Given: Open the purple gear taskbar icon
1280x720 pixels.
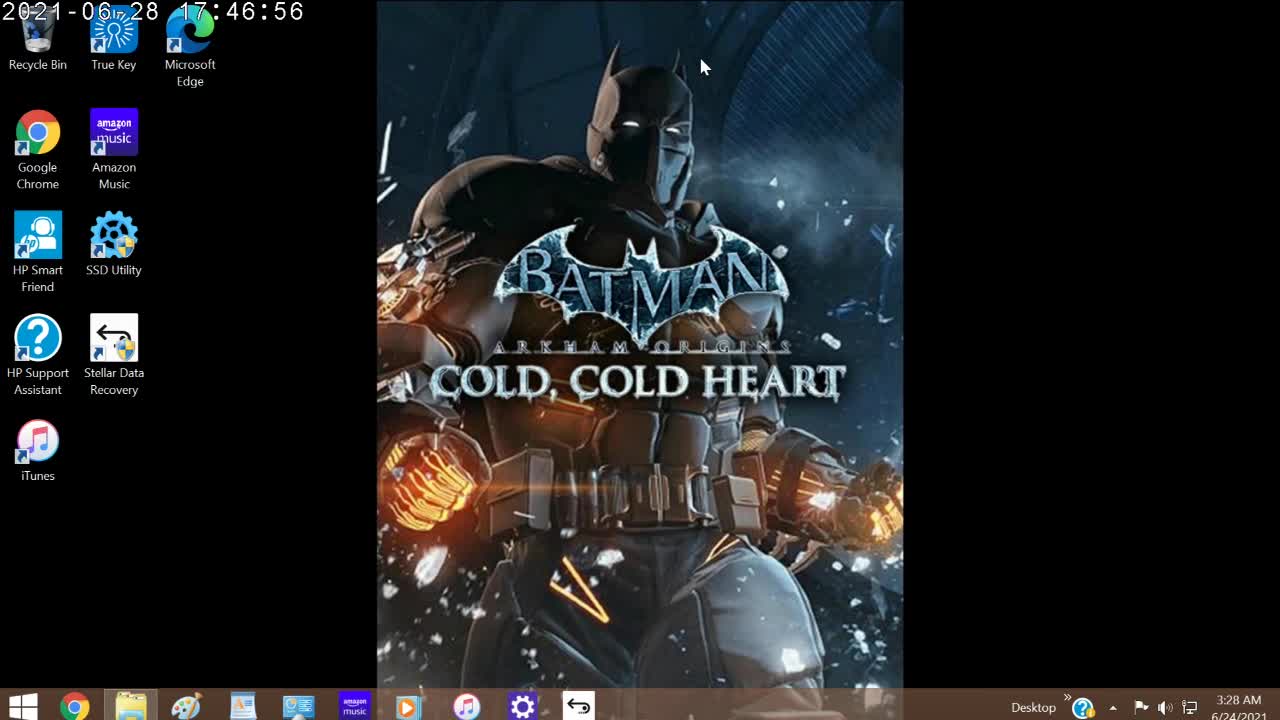Looking at the screenshot, I should point(523,706).
